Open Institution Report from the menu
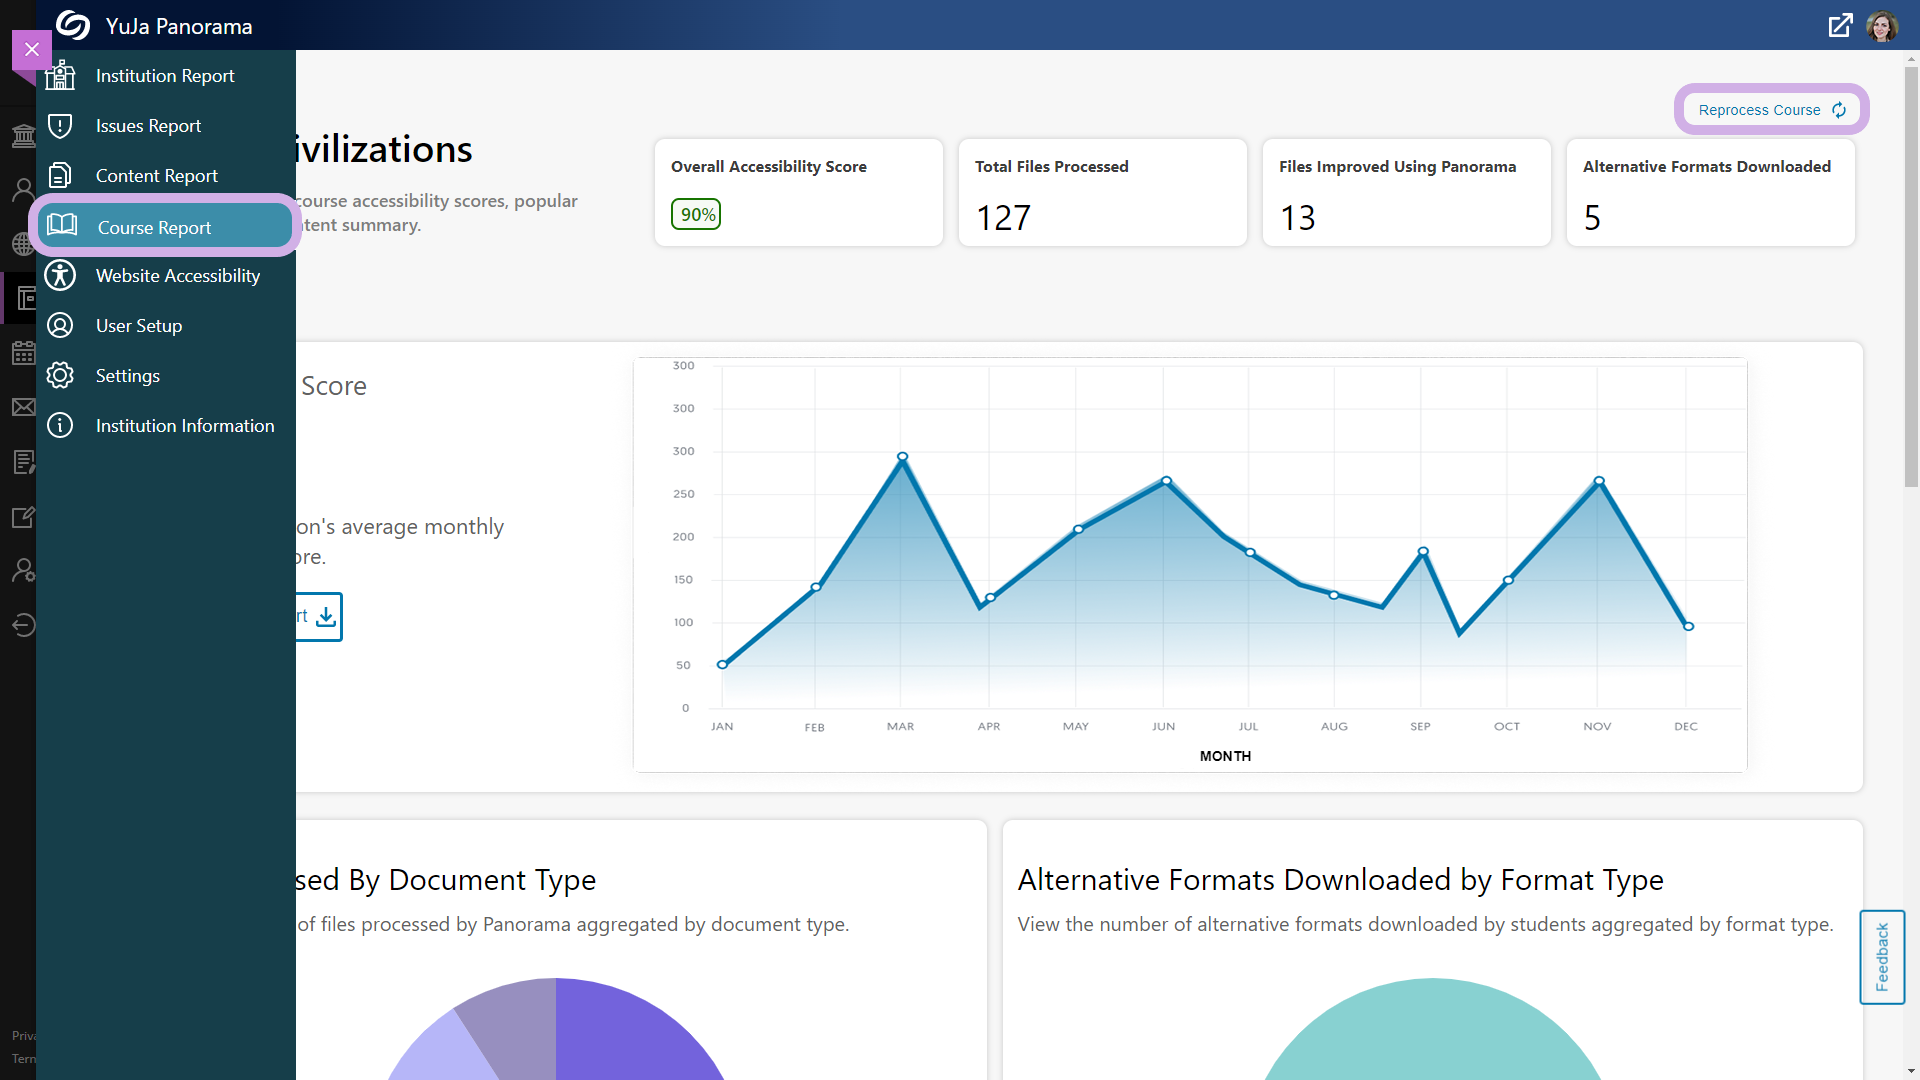 [165, 76]
